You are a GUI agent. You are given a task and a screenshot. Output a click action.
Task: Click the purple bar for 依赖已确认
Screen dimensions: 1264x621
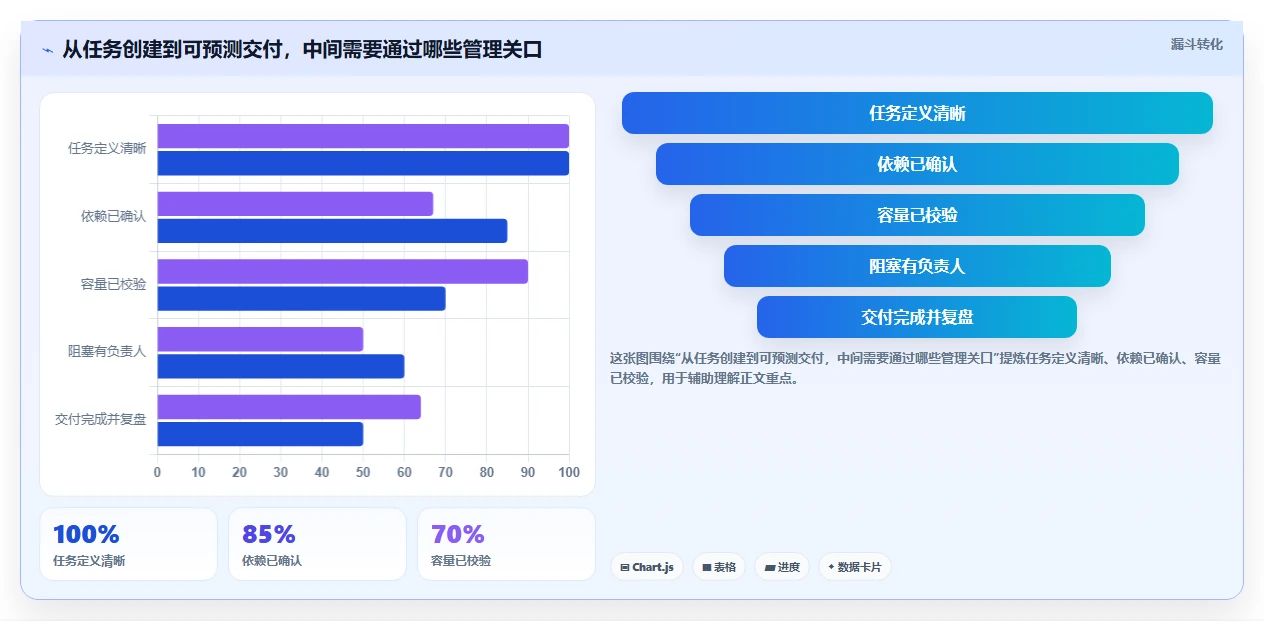click(295, 204)
